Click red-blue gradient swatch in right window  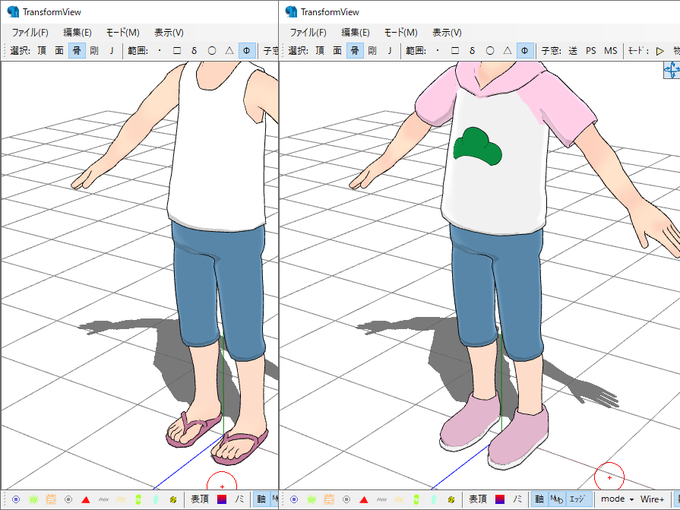point(500,500)
